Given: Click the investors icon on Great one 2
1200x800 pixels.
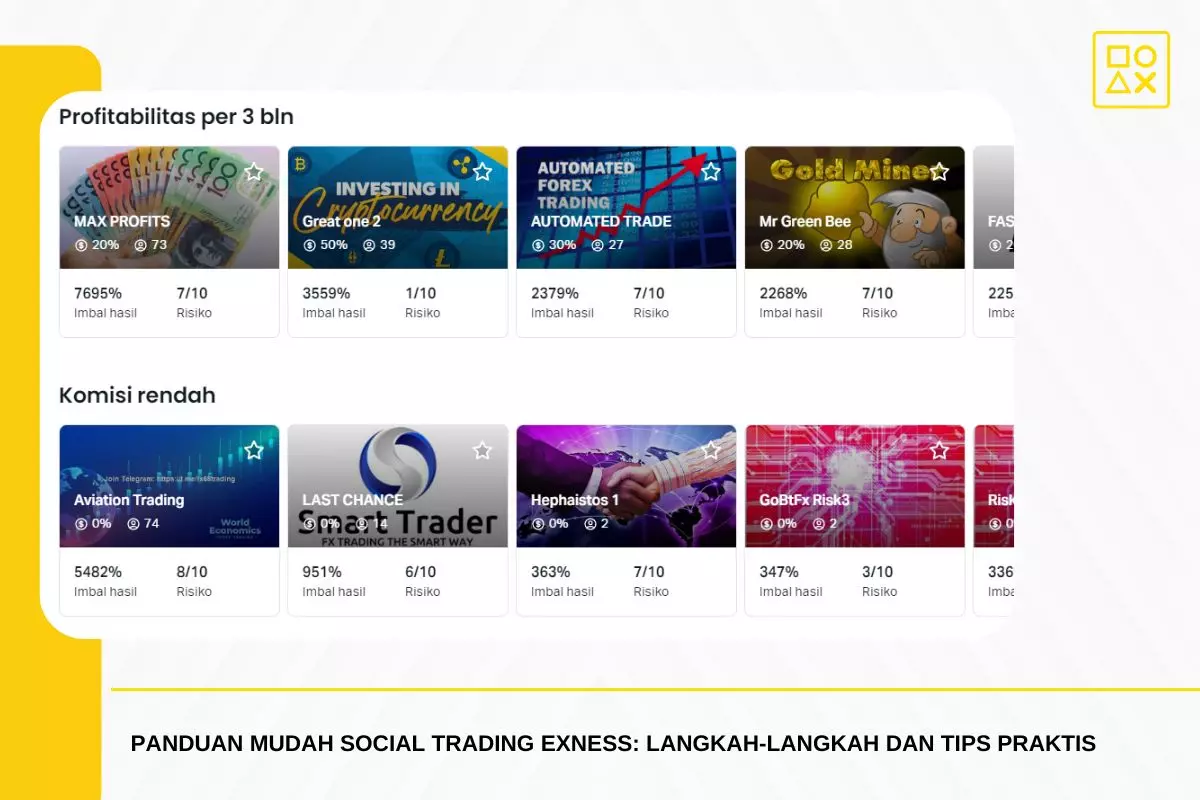Looking at the screenshot, I should [x=369, y=245].
